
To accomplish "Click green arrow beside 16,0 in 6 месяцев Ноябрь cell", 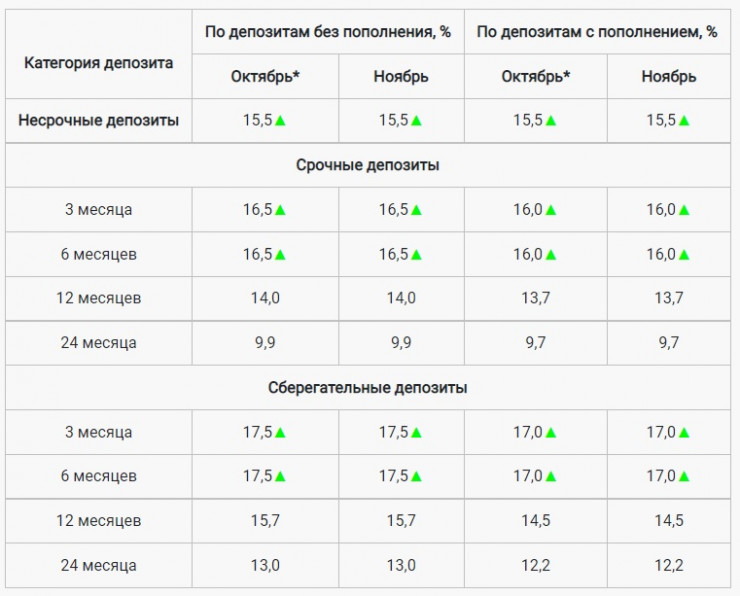I will click(684, 255).
